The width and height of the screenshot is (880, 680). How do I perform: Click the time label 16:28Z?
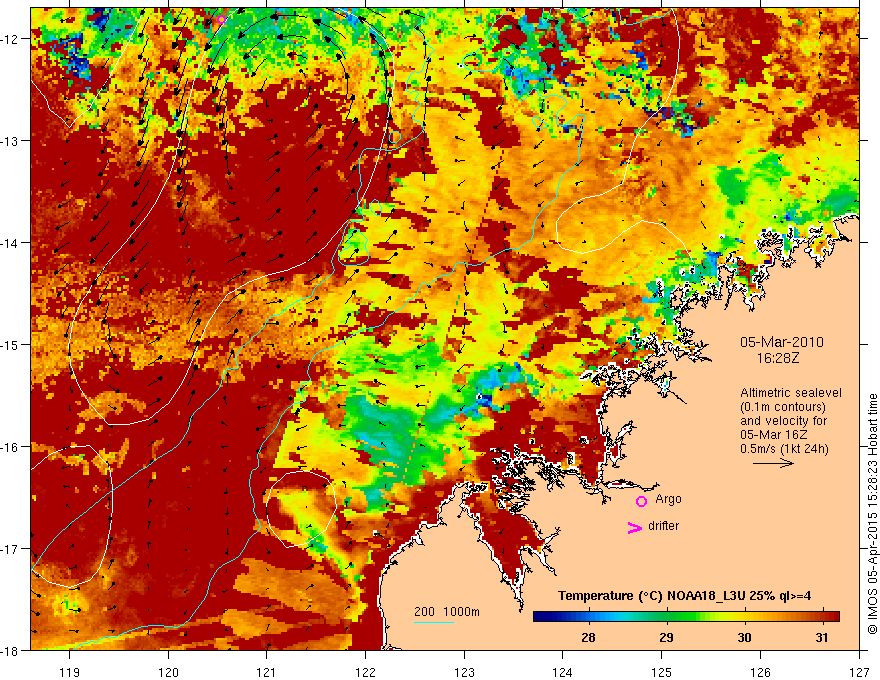point(778,358)
